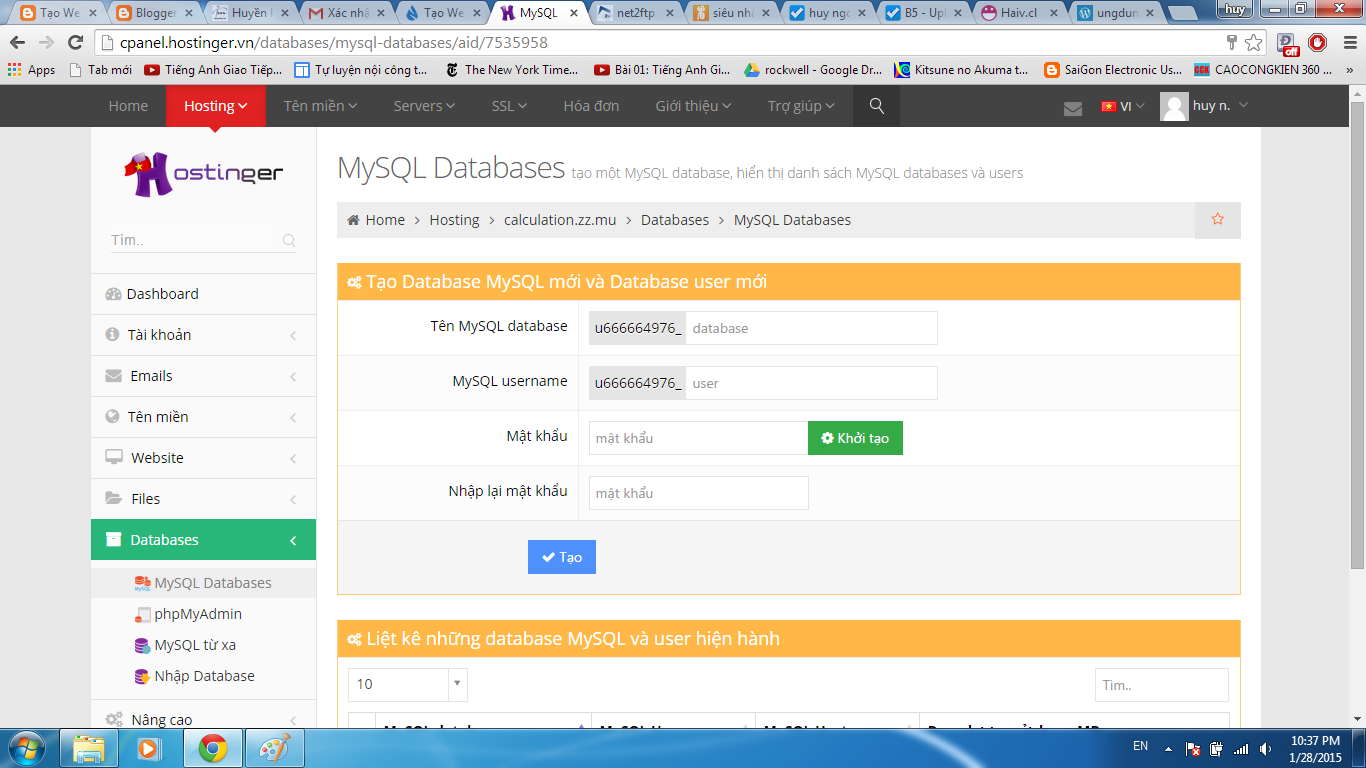
Task: Click the Home icon in the breadcrumb
Action: (x=353, y=220)
